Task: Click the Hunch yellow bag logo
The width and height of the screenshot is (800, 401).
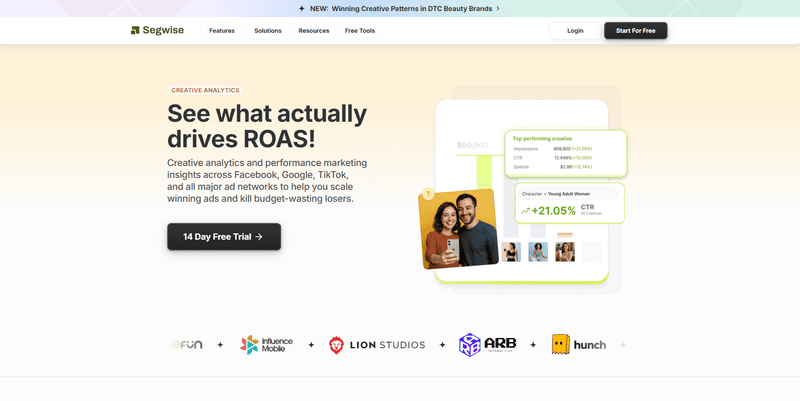Action: click(x=561, y=345)
